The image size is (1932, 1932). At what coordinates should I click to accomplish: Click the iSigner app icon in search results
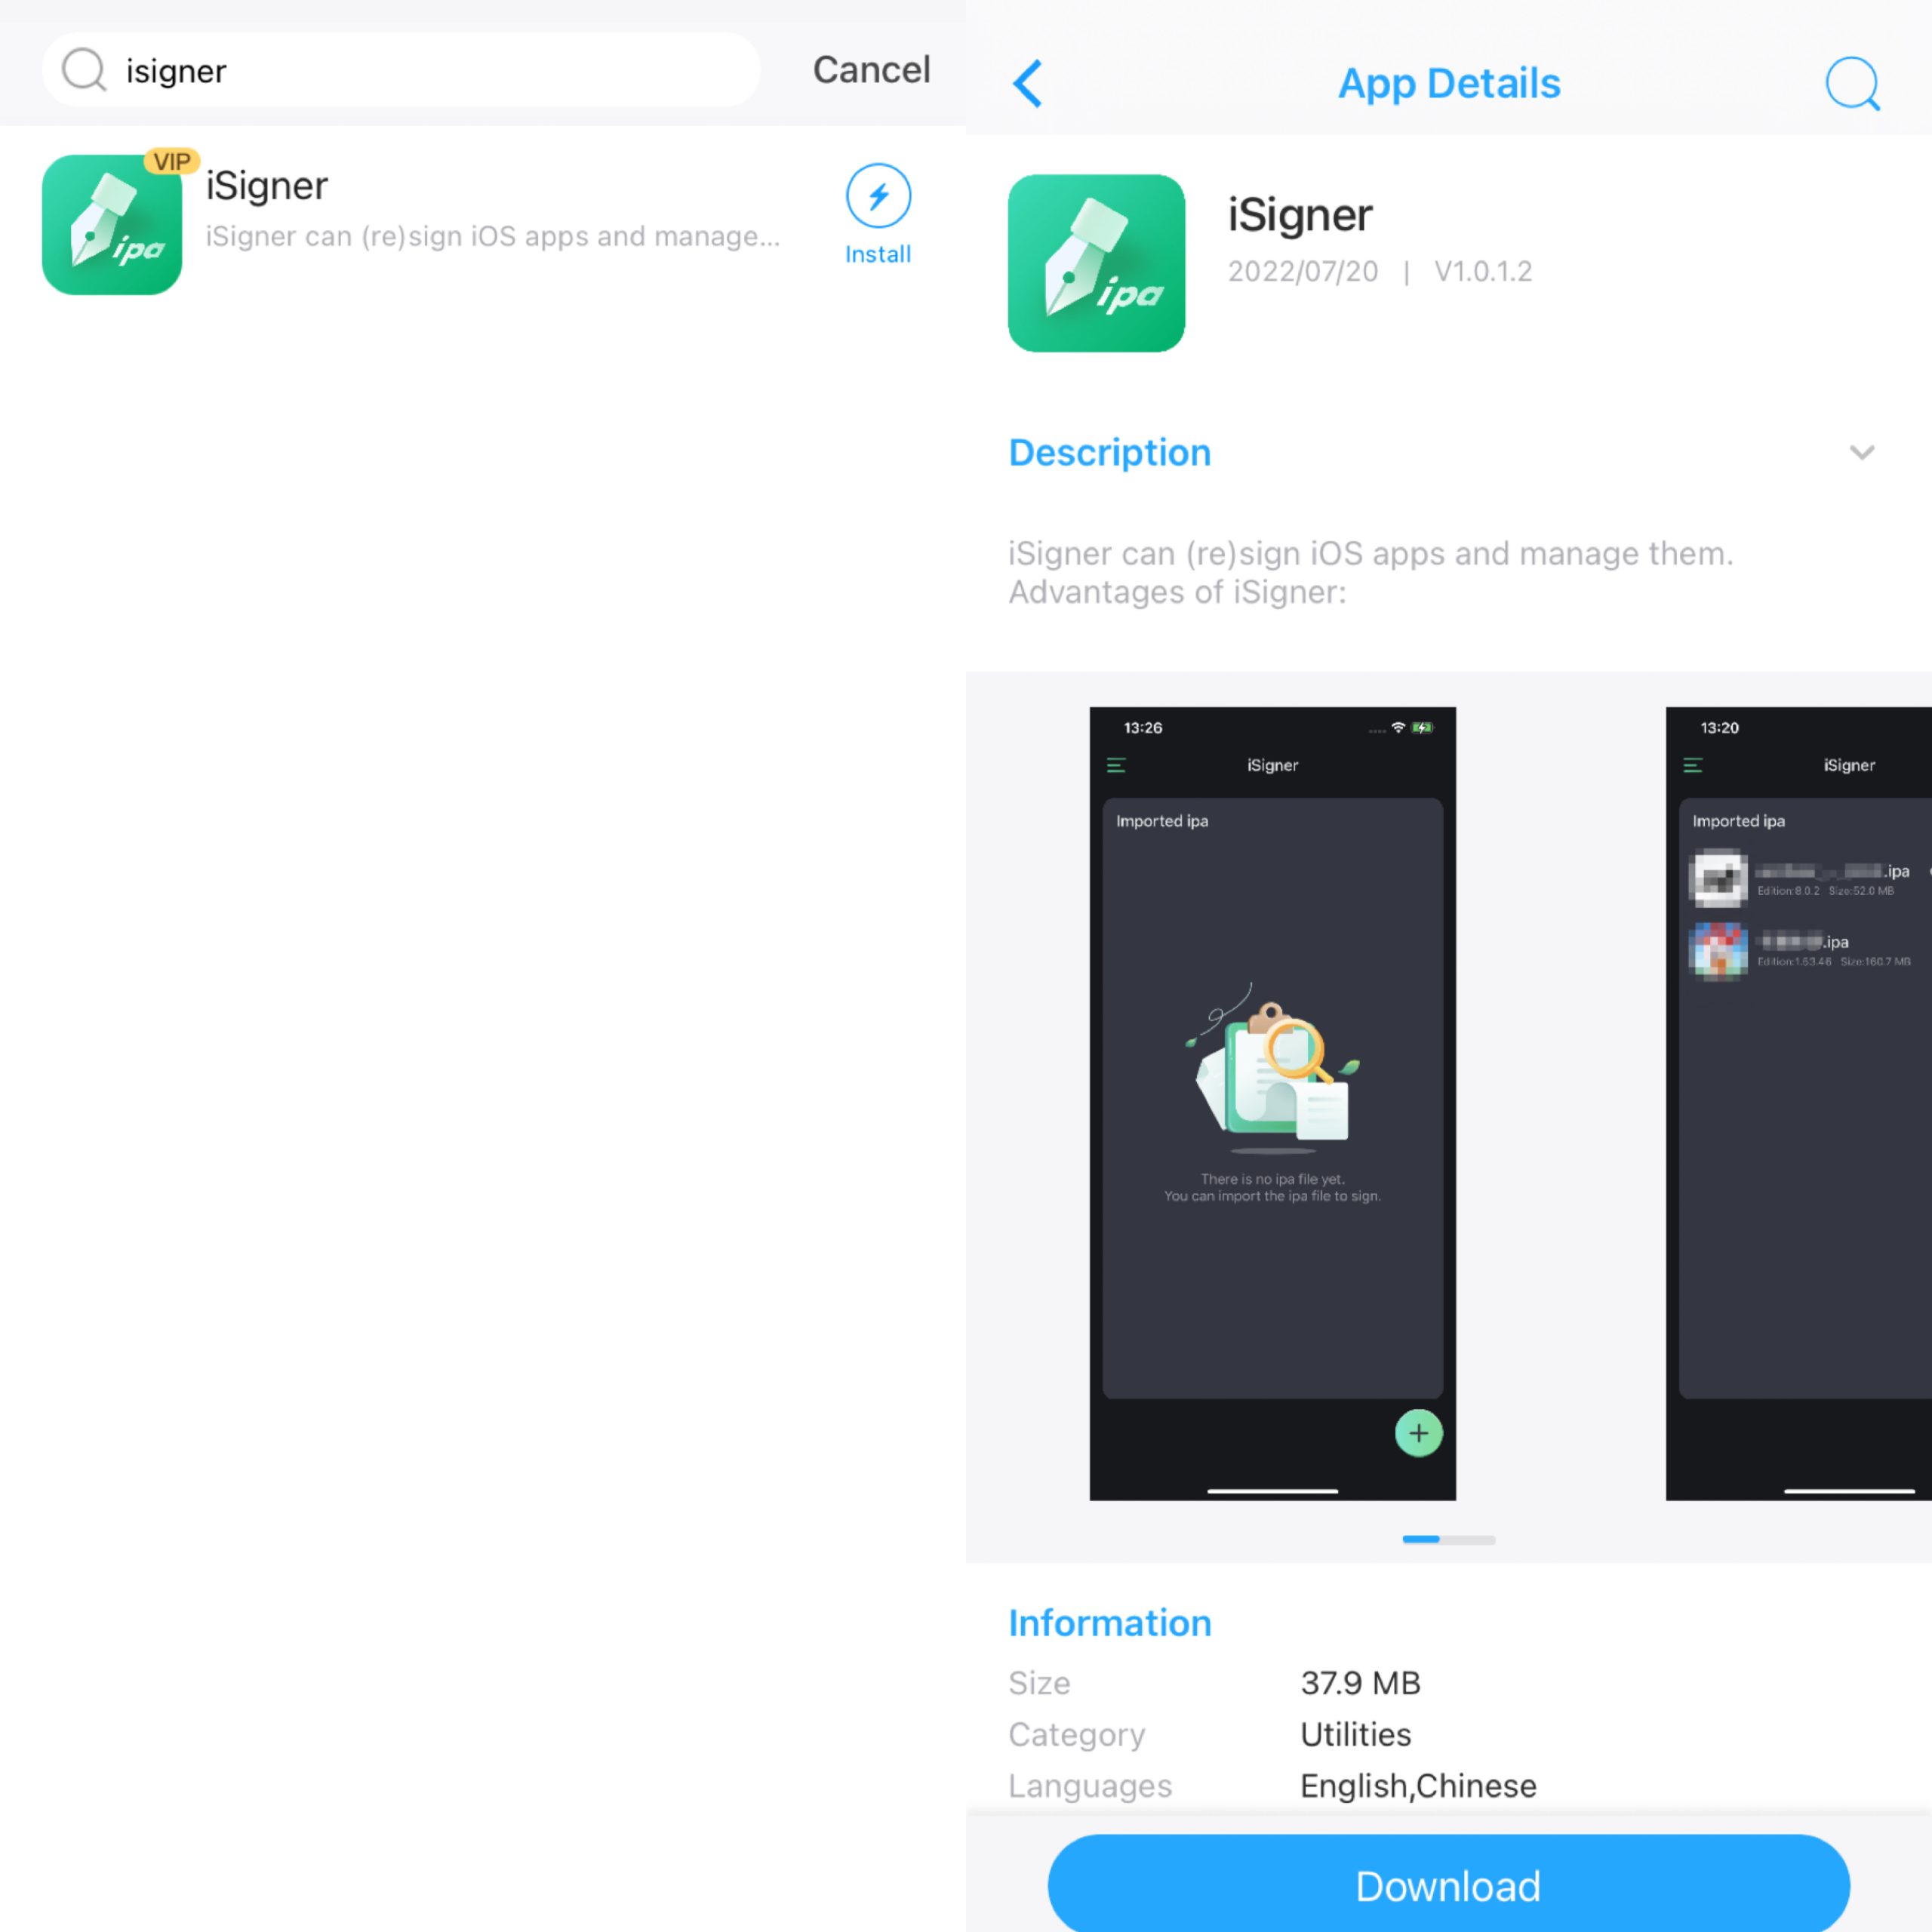coord(112,223)
